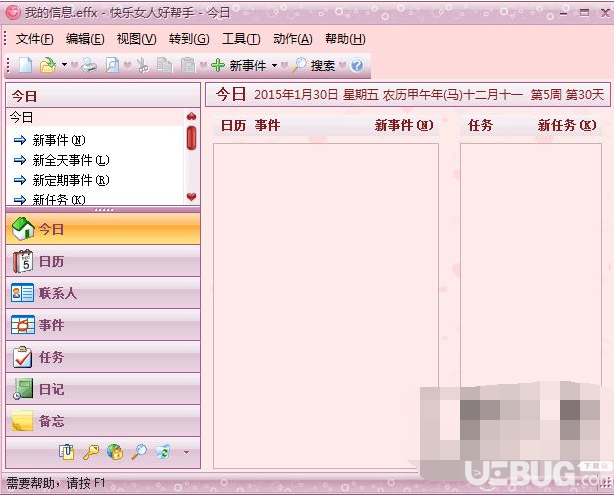The width and height of the screenshot is (614, 495).
Task: Click the date text 2015年1月30日 星期五
Action: coord(316,95)
